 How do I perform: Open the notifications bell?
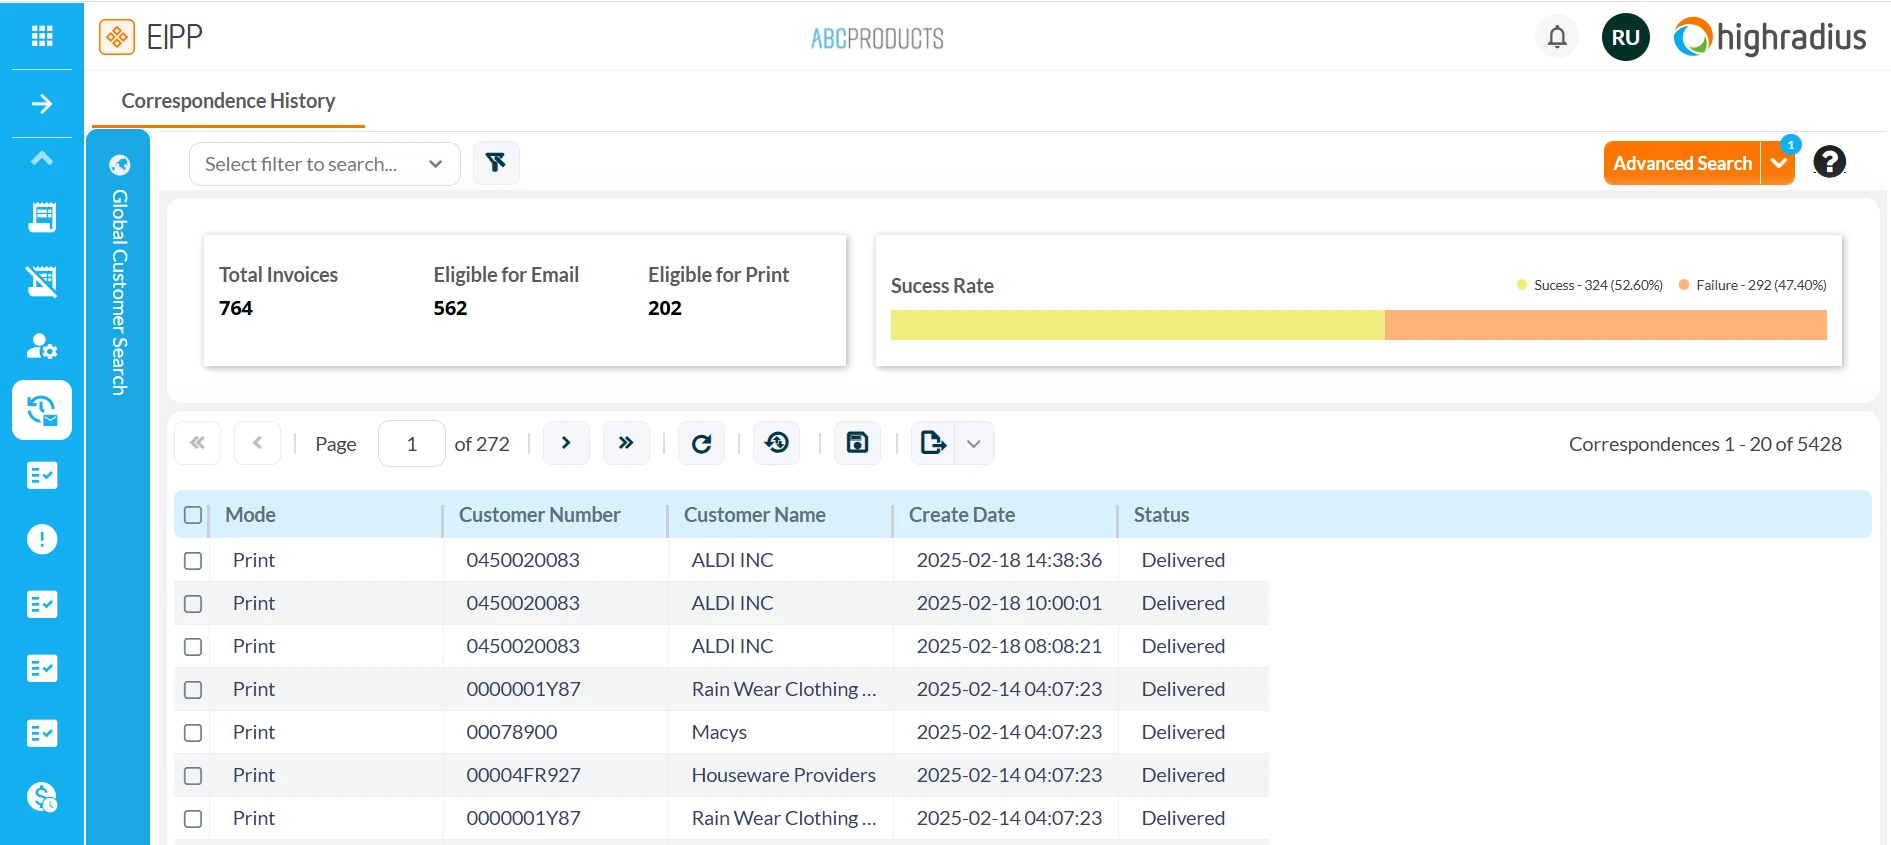click(1557, 37)
